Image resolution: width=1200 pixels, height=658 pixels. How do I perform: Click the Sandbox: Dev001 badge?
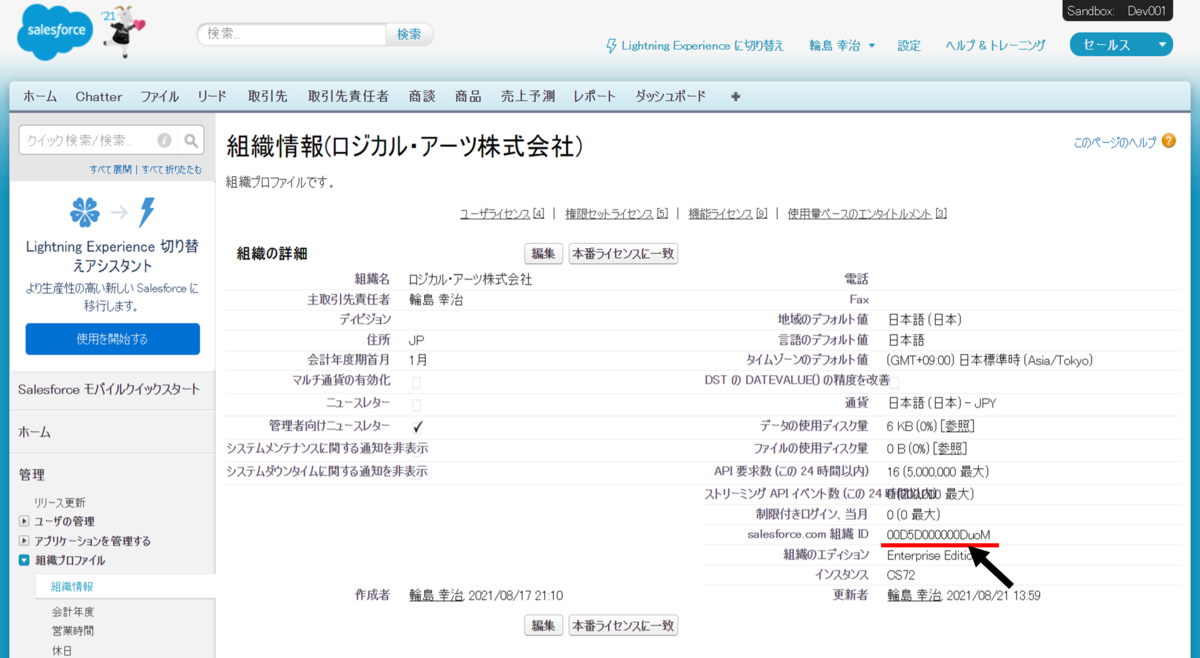1117,11
